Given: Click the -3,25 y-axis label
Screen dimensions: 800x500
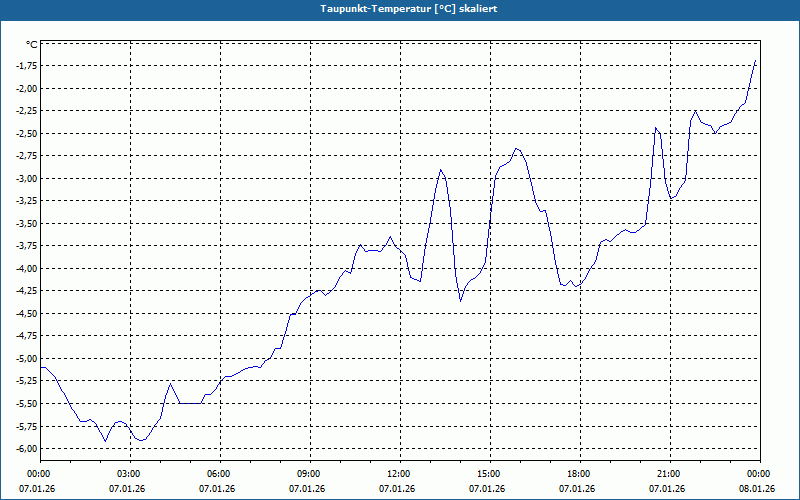Looking at the screenshot, I should click(x=28, y=201).
